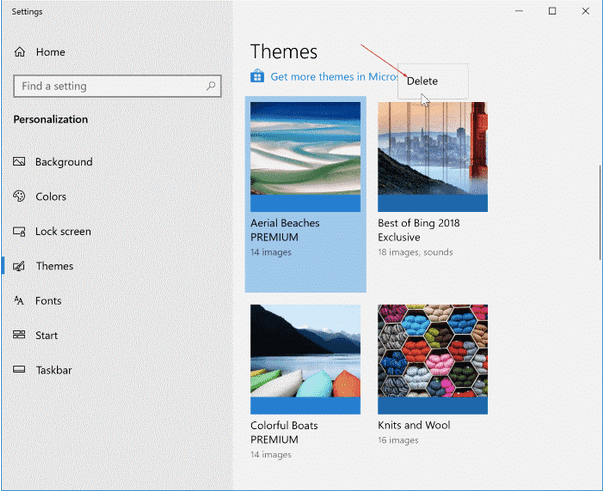Open Start settings page
This screenshot has width=604, height=493.
point(47,335)
